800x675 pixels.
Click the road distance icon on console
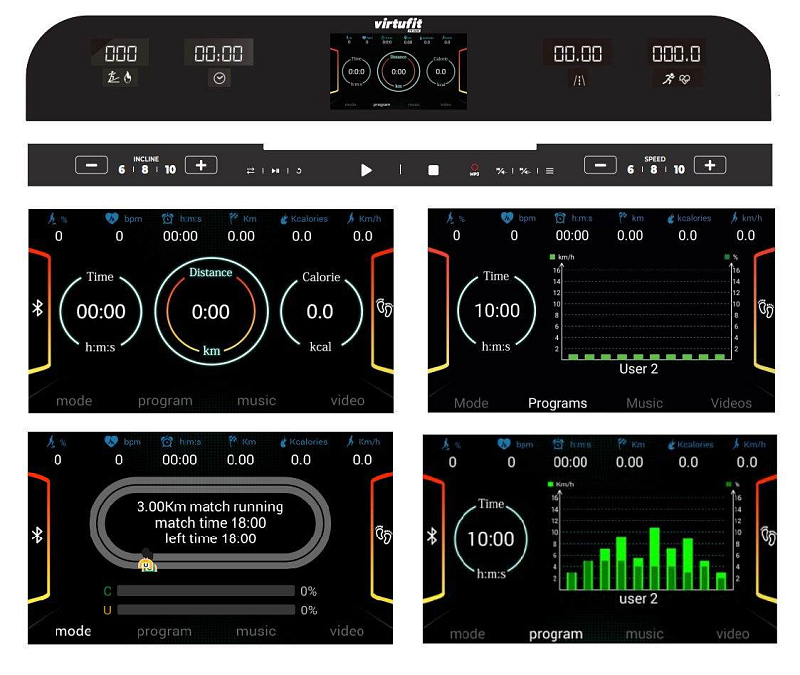tap(577, 78)
